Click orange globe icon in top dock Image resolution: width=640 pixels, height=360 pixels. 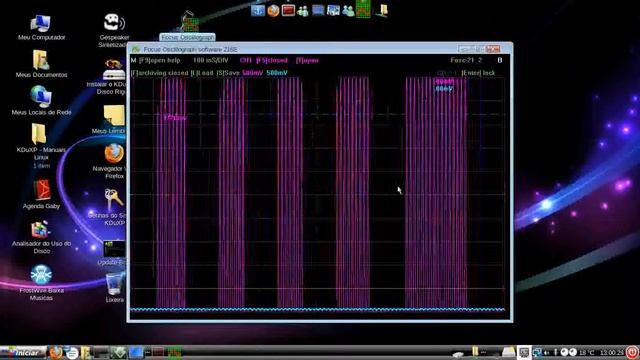273,10
